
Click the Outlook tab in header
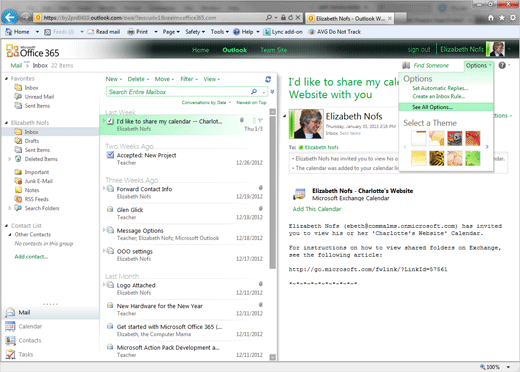[235, 50]
